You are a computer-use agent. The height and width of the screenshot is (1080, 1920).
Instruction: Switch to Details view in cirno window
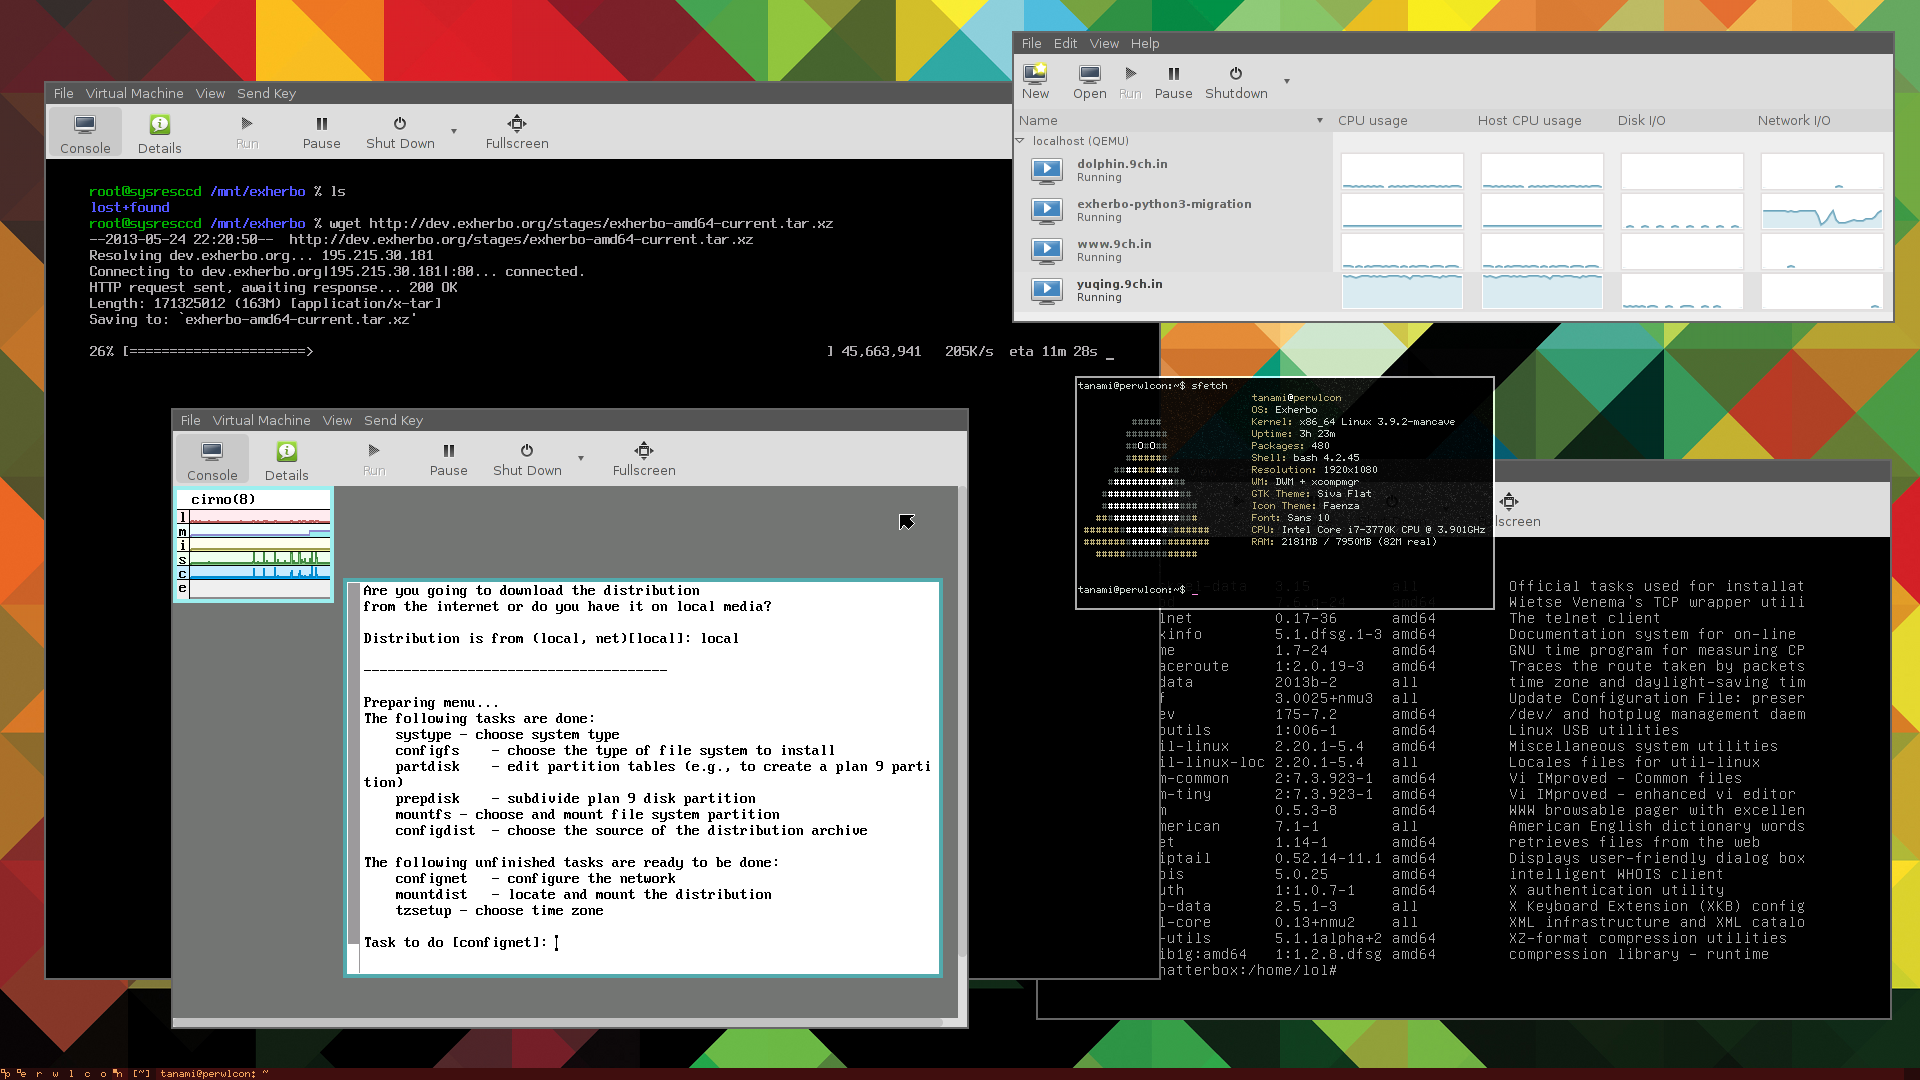pyautogui.click(x=286, y=460)
